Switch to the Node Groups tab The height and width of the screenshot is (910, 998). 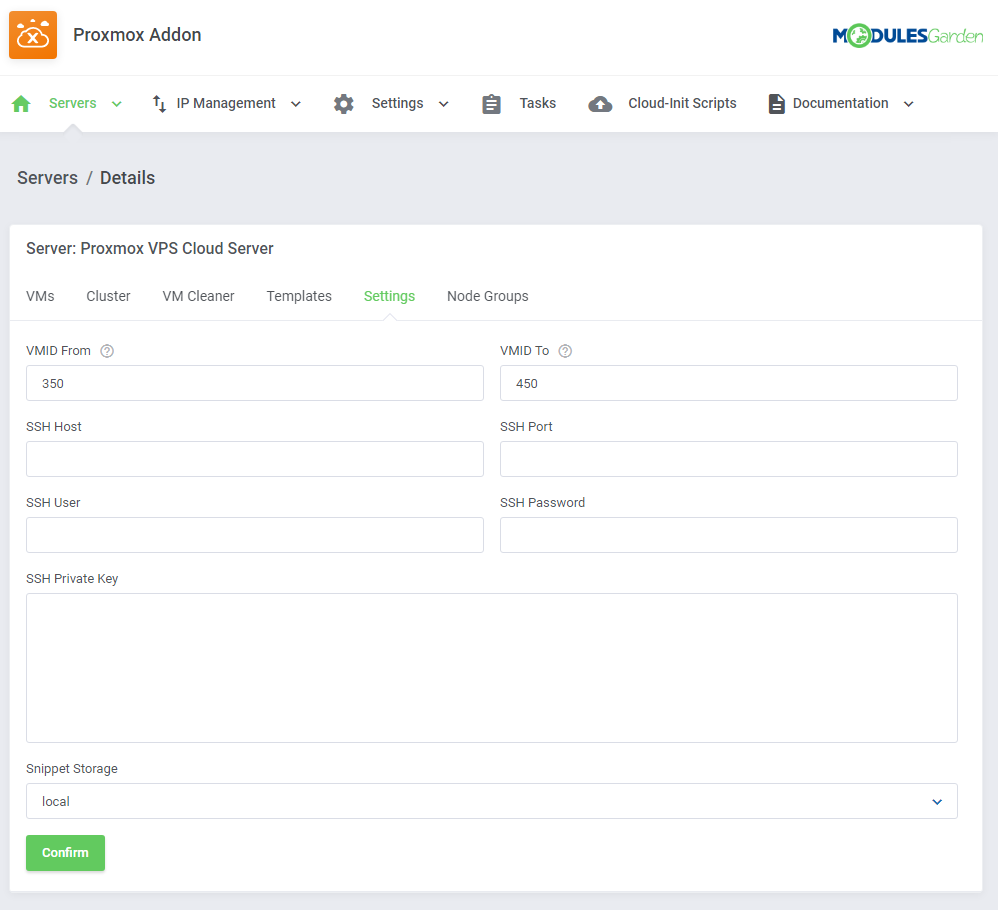(488, 296)
